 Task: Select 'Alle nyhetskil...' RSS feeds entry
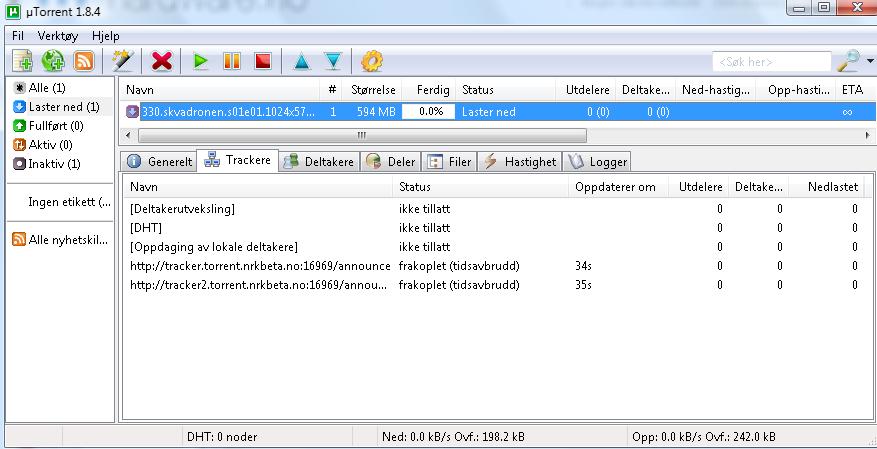[60, 240]
